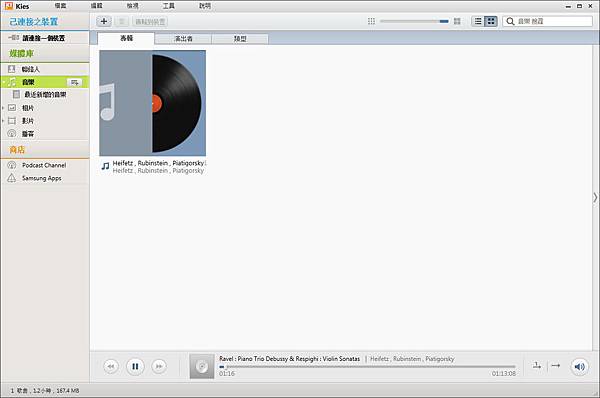Open the photos library item

(x=45, y=108)
